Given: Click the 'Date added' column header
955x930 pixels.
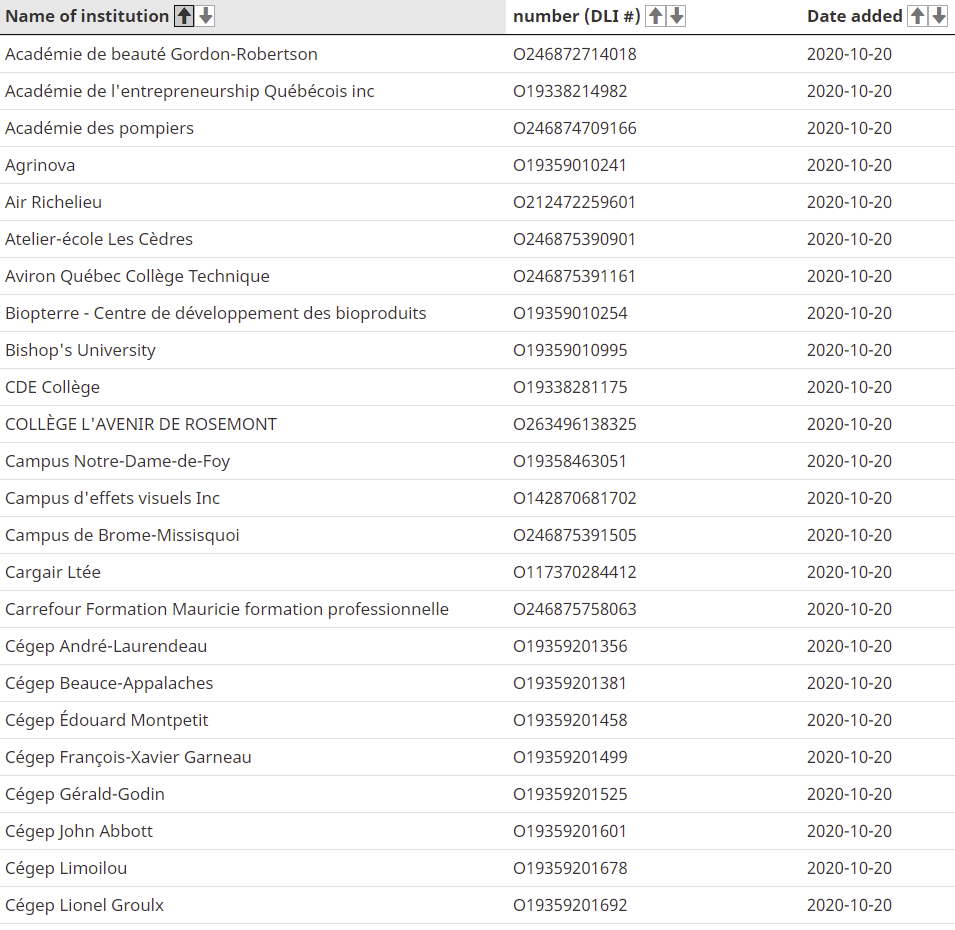Looking at the screenshot, I should point(855,16).
